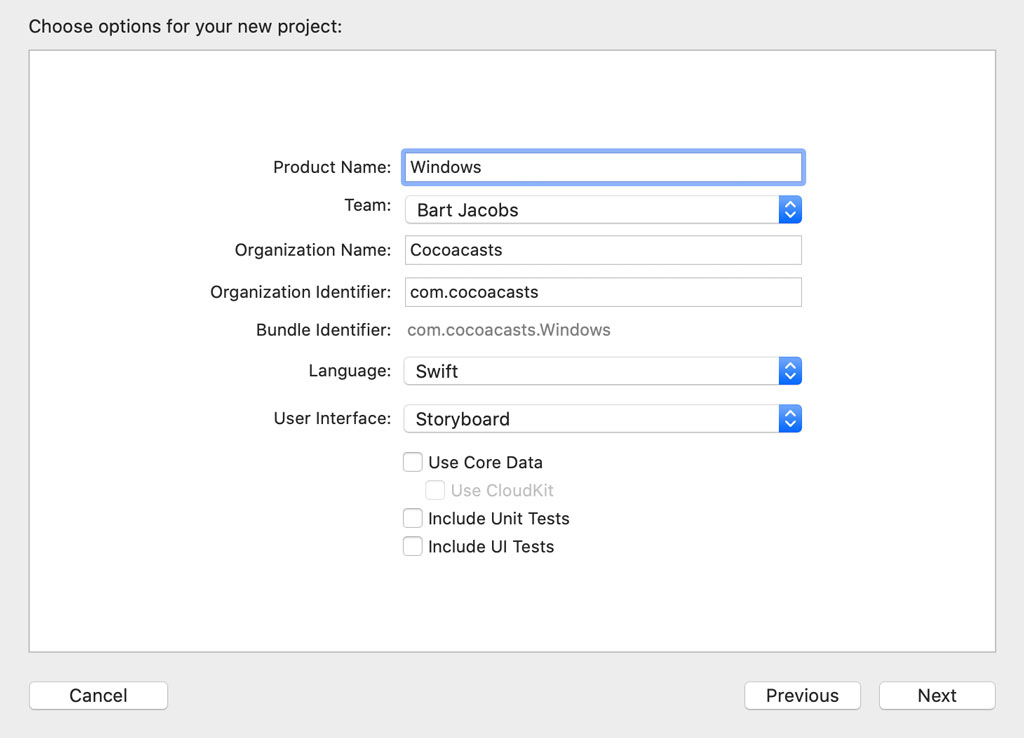The width and height of the screenshot is (1024, 738).
Task: Enable the Use Core Data checkbox
Action: coord(413,462)
